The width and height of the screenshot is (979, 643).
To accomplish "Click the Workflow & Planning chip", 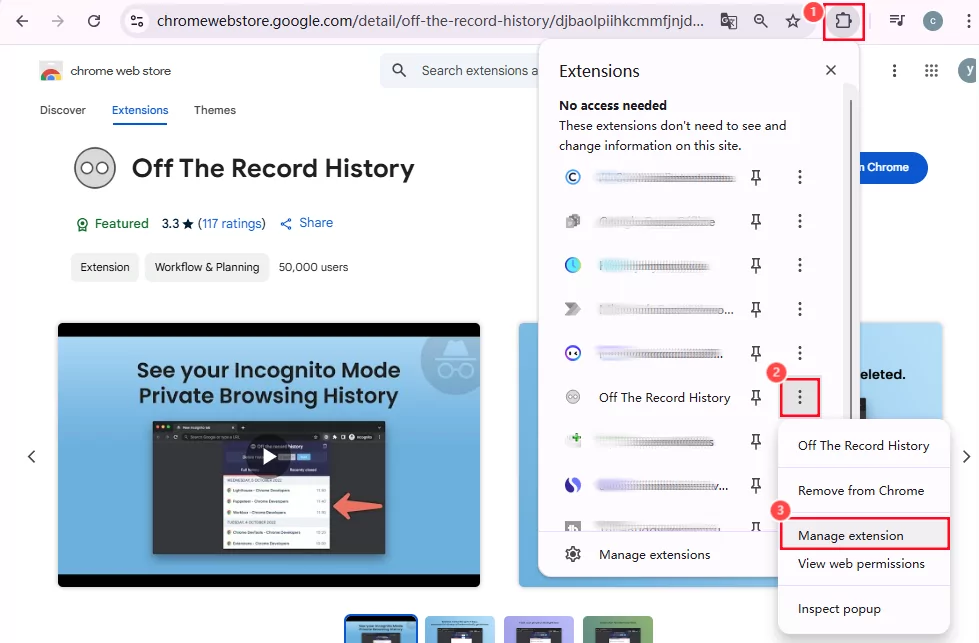I will coord(207,267).
